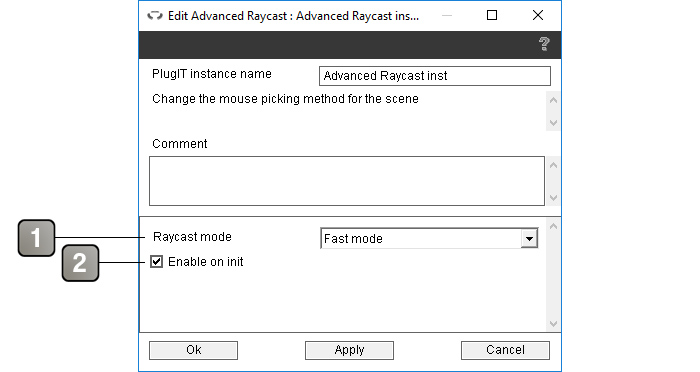
Task: Click the numbered callout badge 1
Action: (37, 238)
